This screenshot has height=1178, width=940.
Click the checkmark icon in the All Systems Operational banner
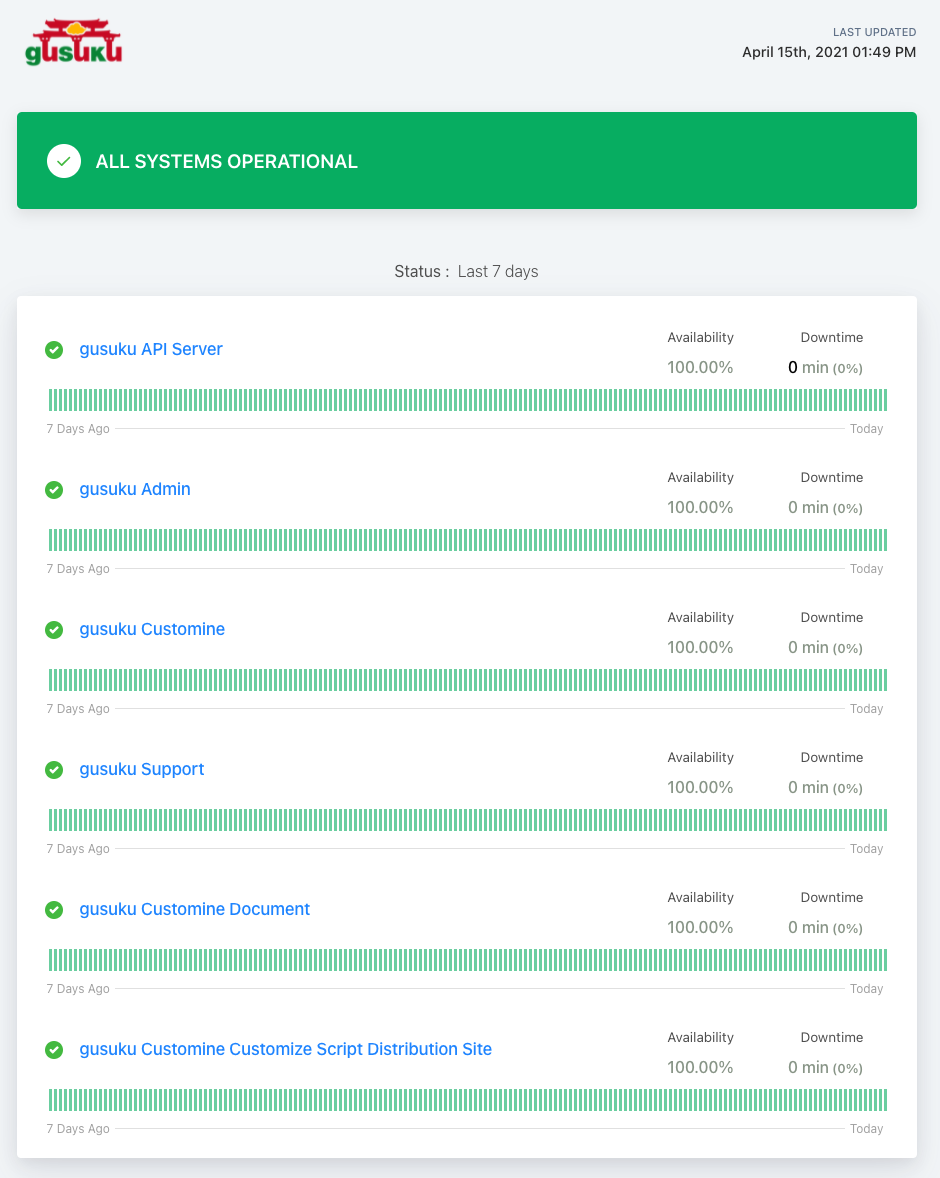point(64,161)
